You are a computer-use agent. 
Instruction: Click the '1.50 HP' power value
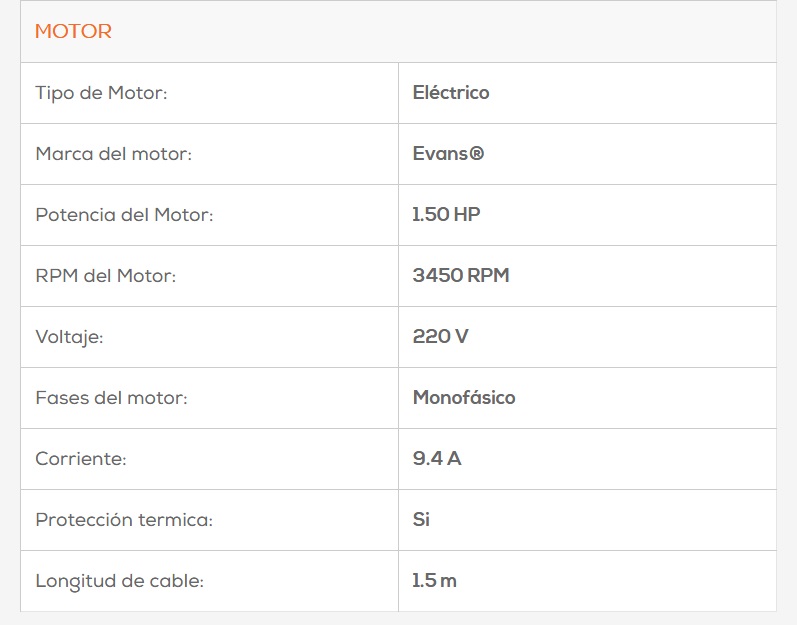(x=446, y=215)
